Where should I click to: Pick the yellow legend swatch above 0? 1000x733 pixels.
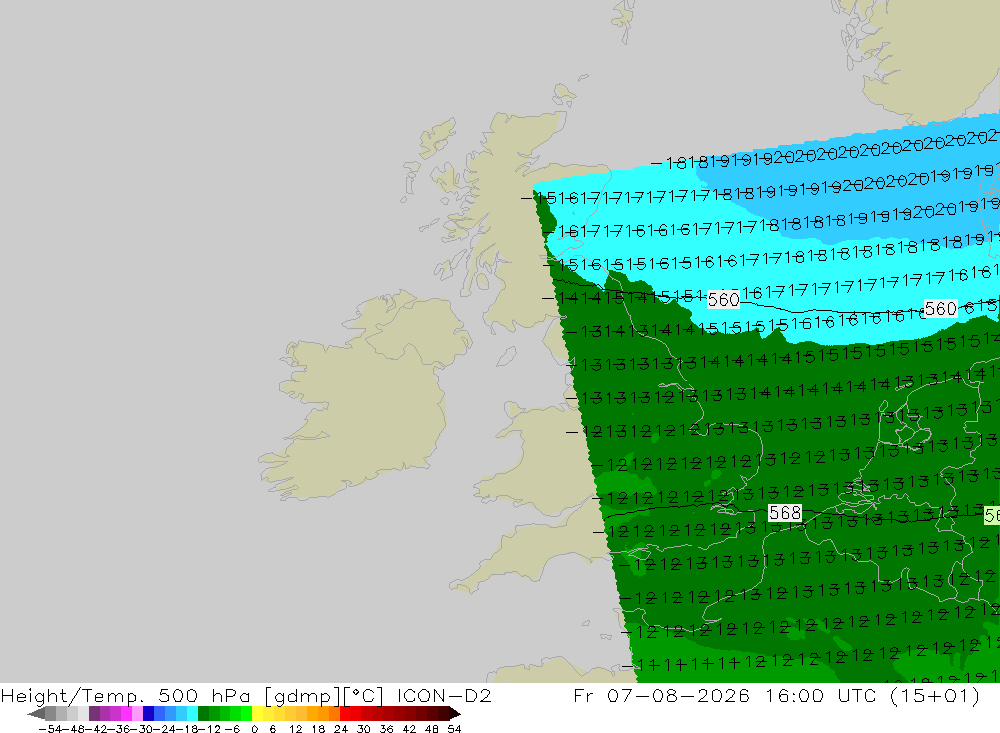click(x=258, y=713)
